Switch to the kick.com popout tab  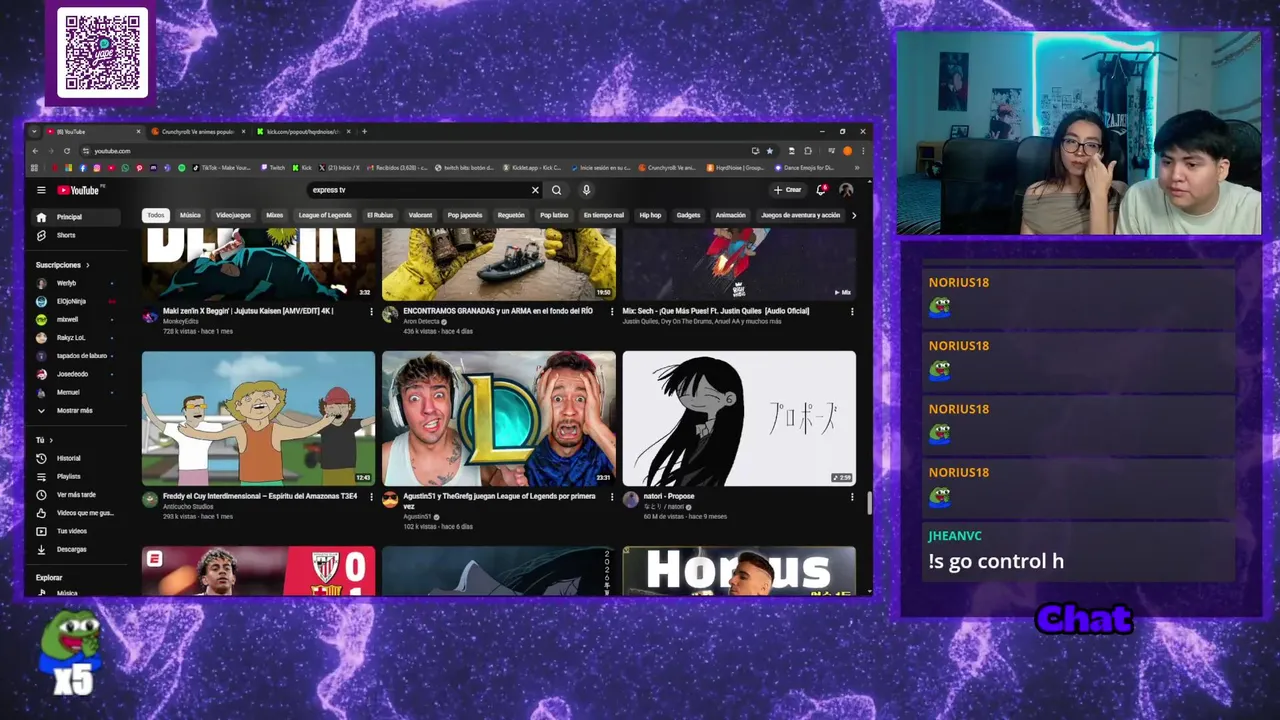(302, 131)
